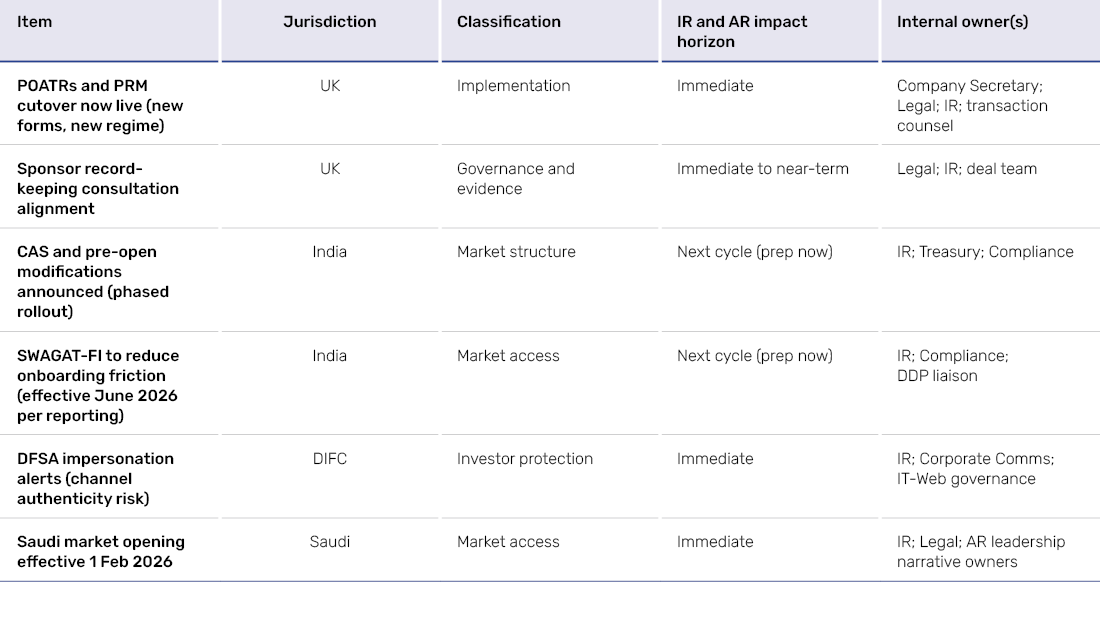
Task: Click the DIFC jurisdiction cell
Action: click(329, 459)
